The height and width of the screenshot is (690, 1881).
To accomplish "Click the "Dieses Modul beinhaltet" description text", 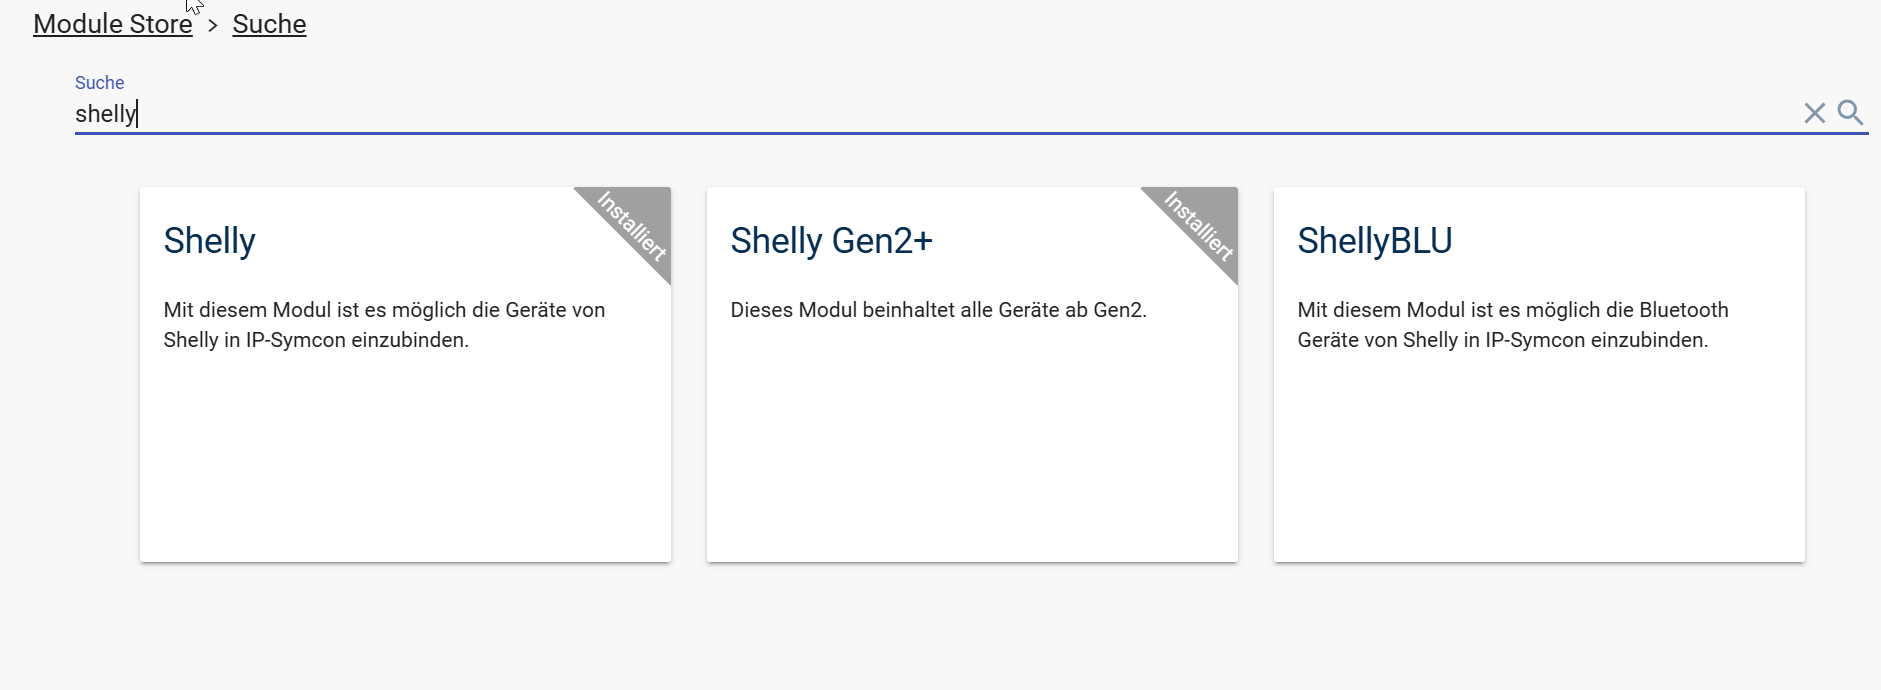I will [938, 310].
